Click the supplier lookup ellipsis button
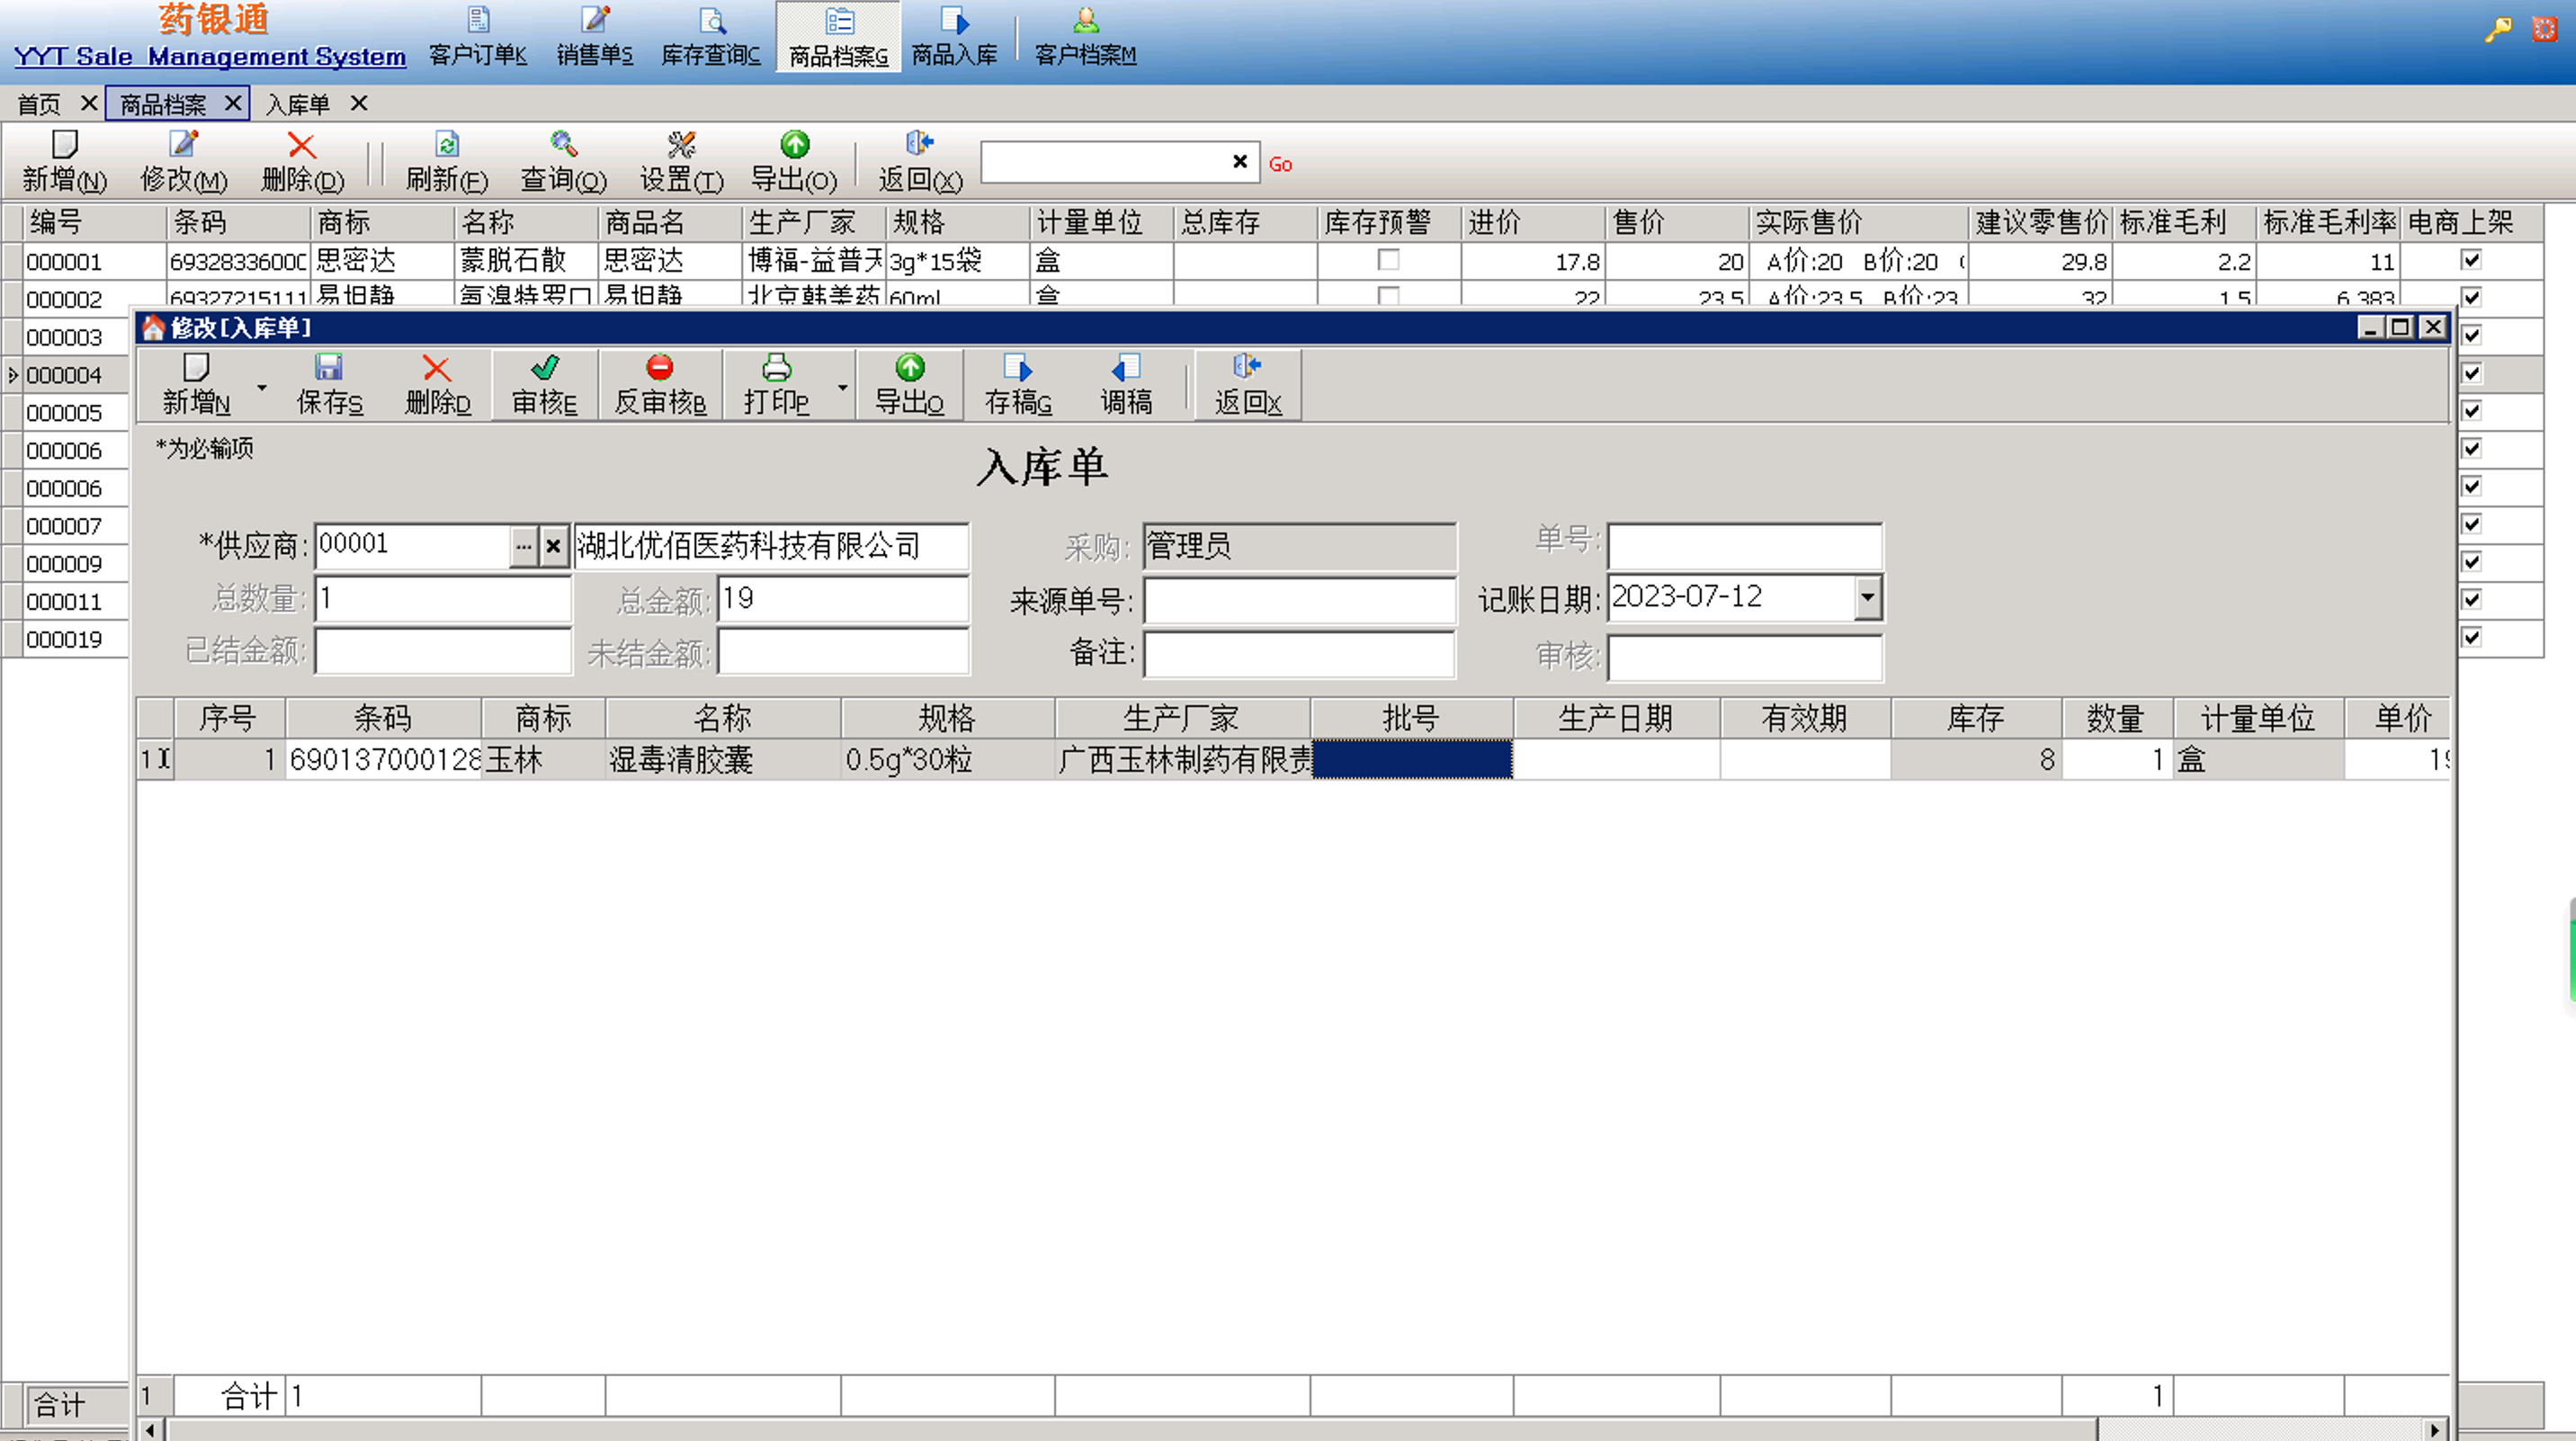 (523, 546)
